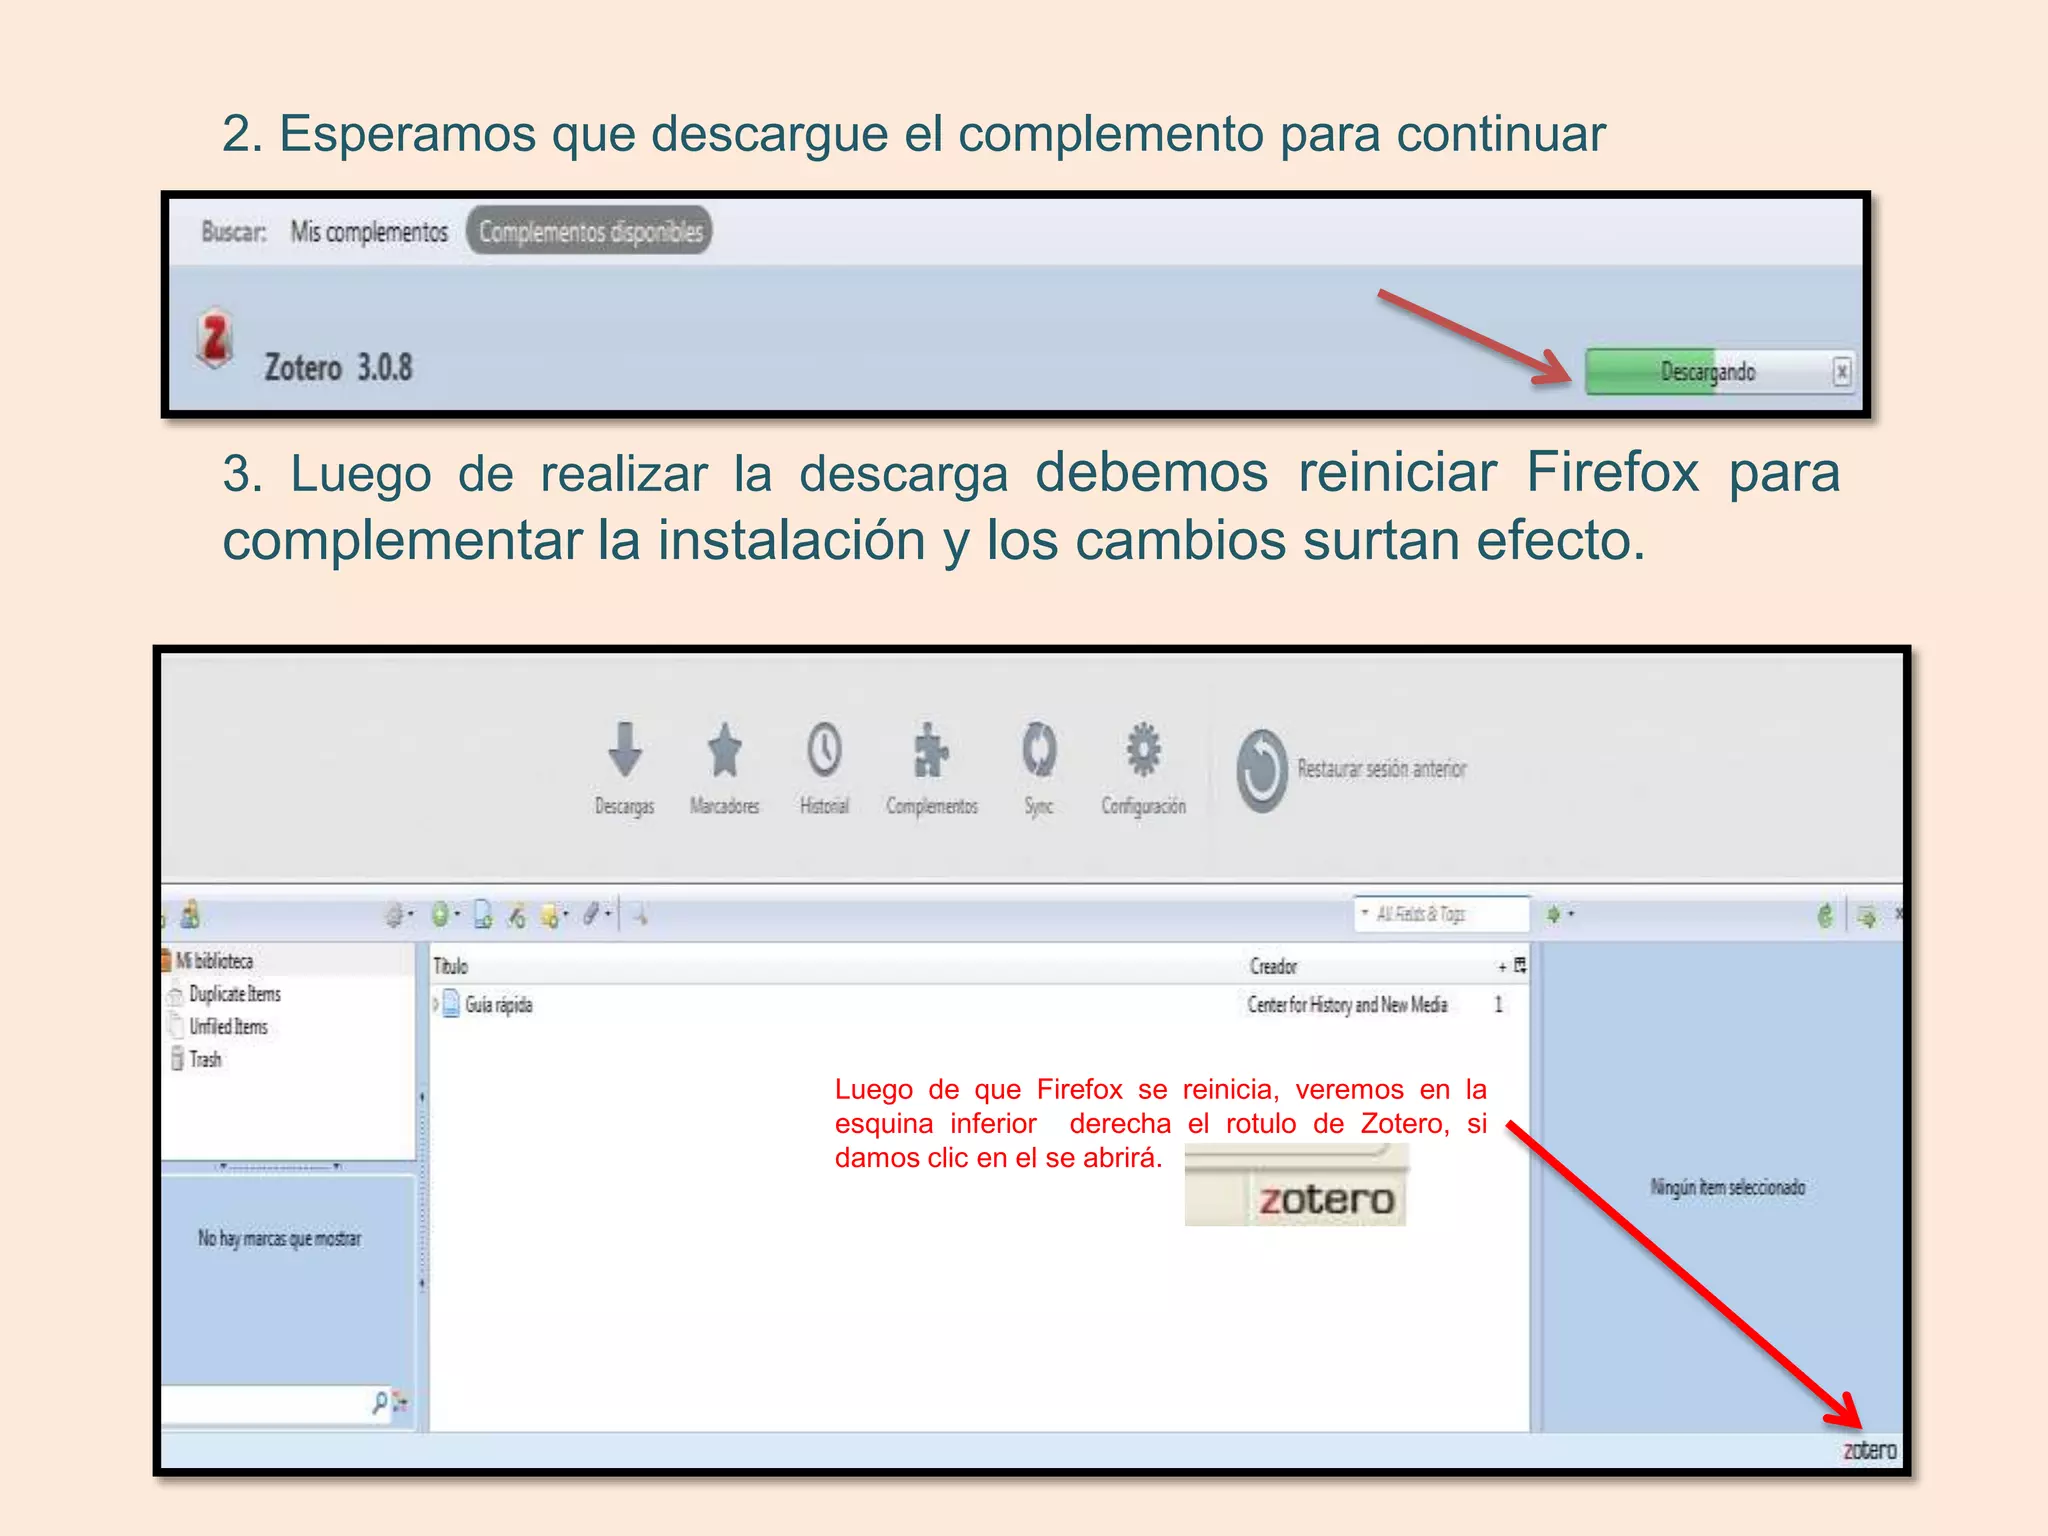Open the search mode dropdown arrow
2048x1536 pixels.
coord(1364,913)
